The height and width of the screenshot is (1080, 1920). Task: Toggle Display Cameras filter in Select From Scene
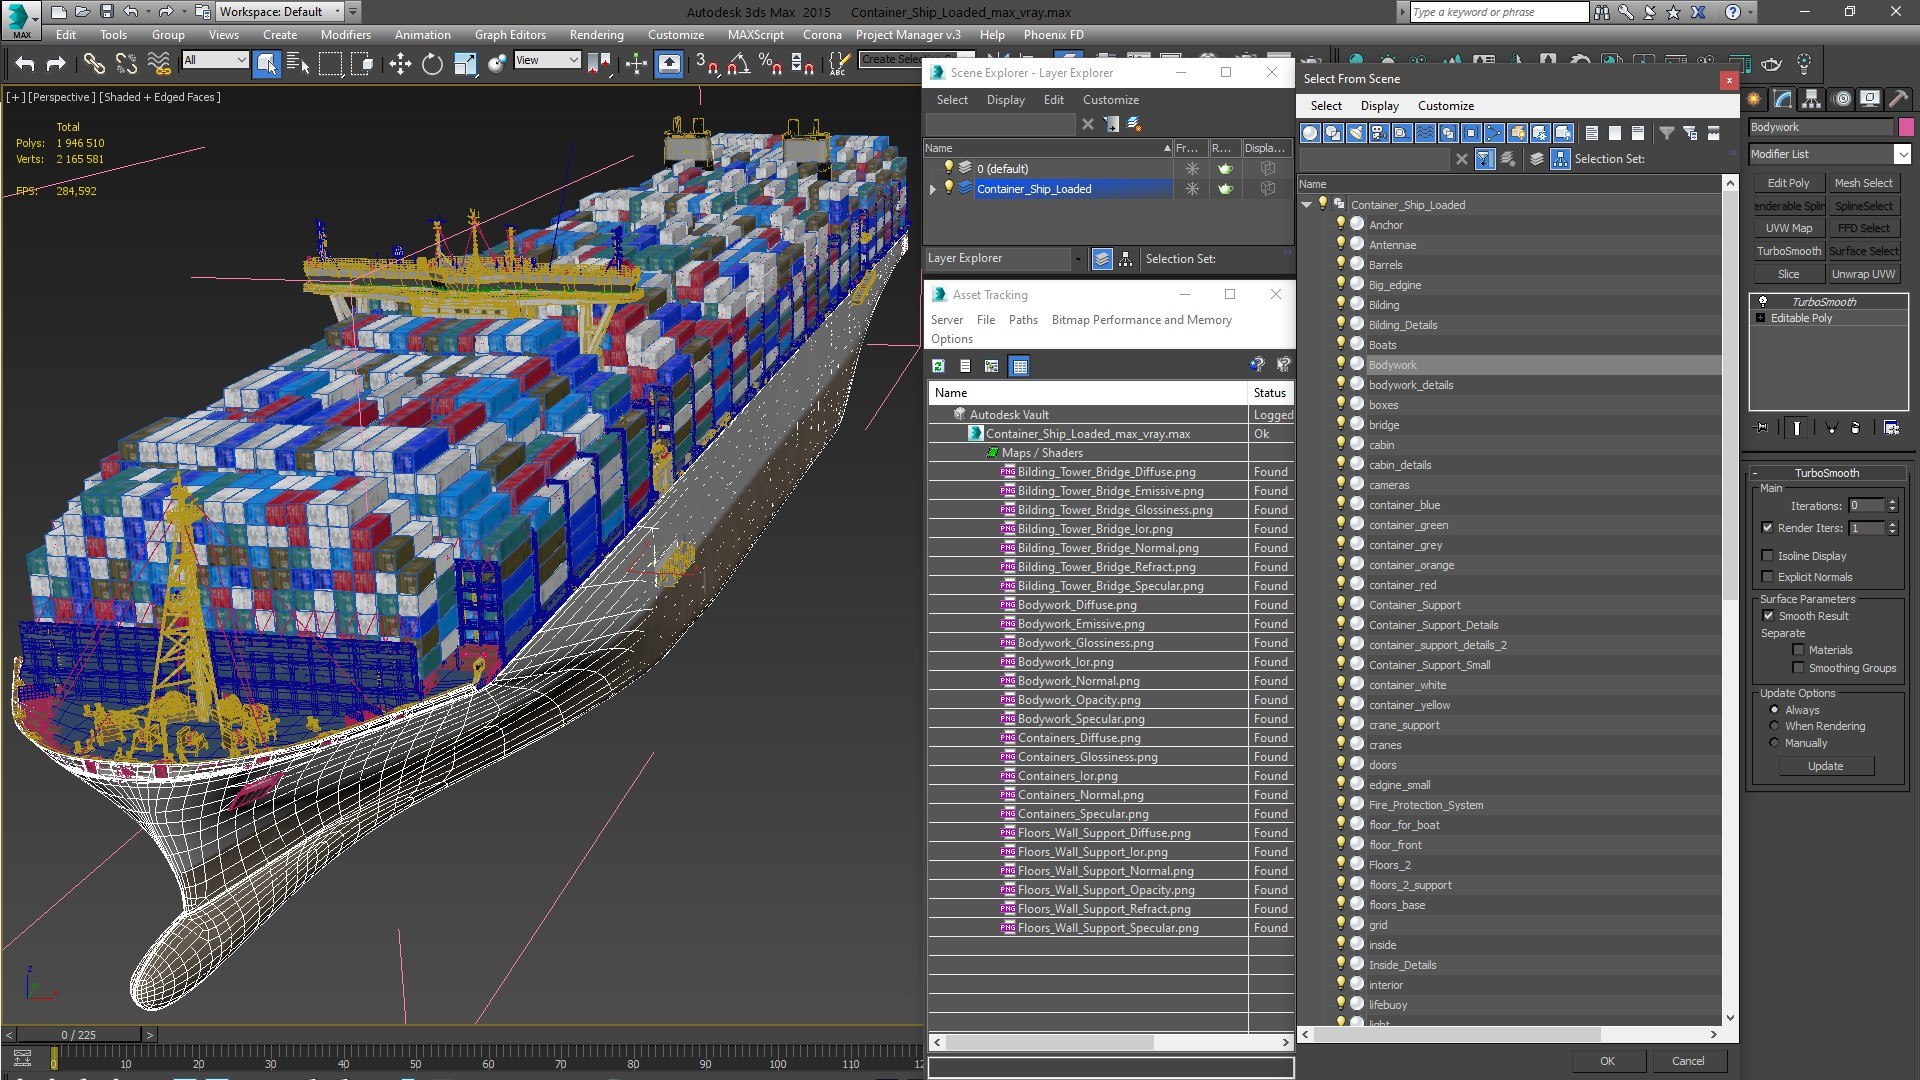point(1379,133)
